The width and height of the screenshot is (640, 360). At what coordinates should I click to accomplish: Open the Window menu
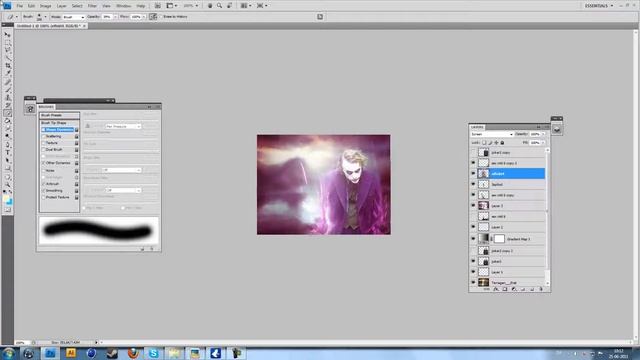[124, 6]
